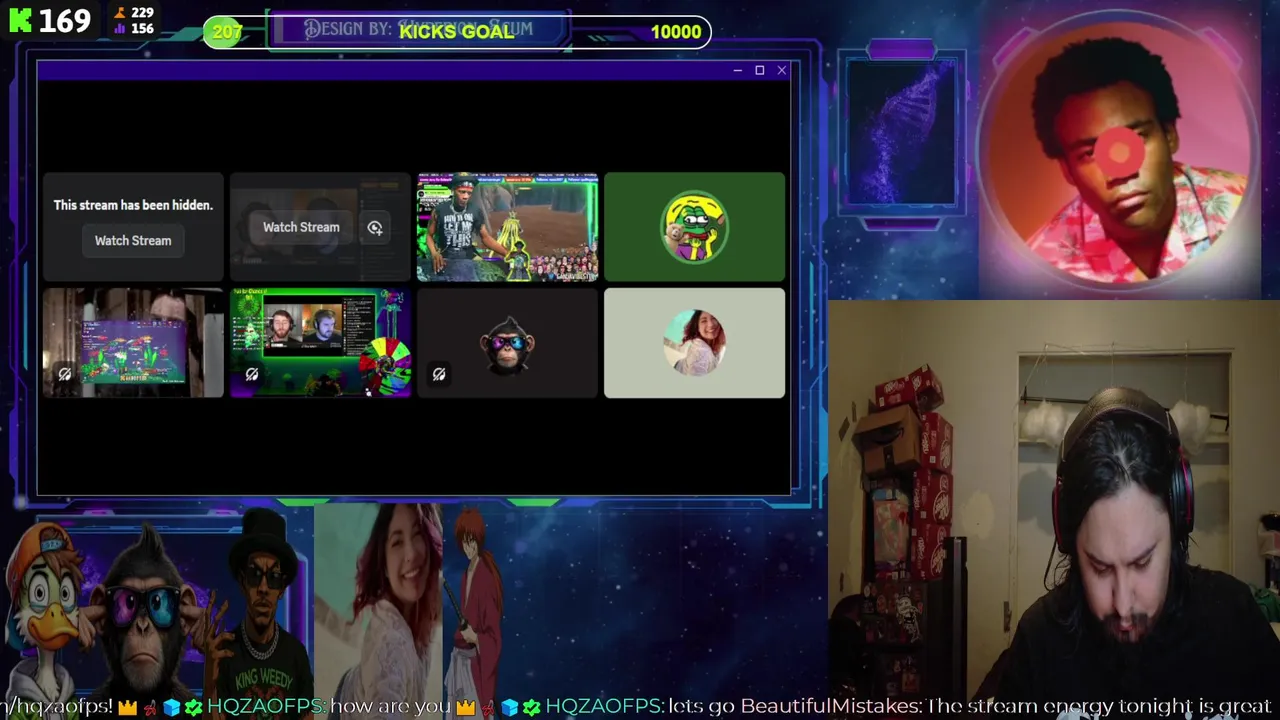Screen dimensions: 1280x720
Task: Click the purple DNA helix panel
Action: pos(901,132)
